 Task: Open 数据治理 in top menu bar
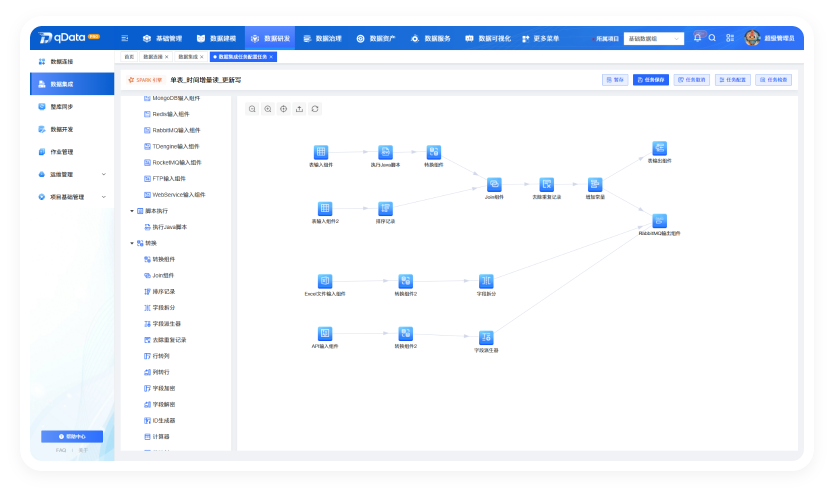coord(322,38)
